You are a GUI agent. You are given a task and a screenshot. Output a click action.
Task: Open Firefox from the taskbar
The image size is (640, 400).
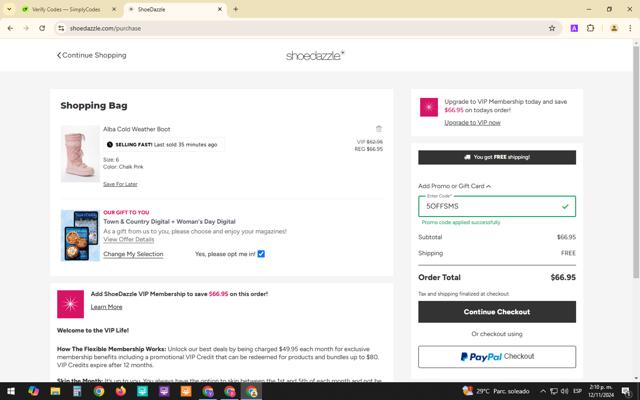point(120,391)
